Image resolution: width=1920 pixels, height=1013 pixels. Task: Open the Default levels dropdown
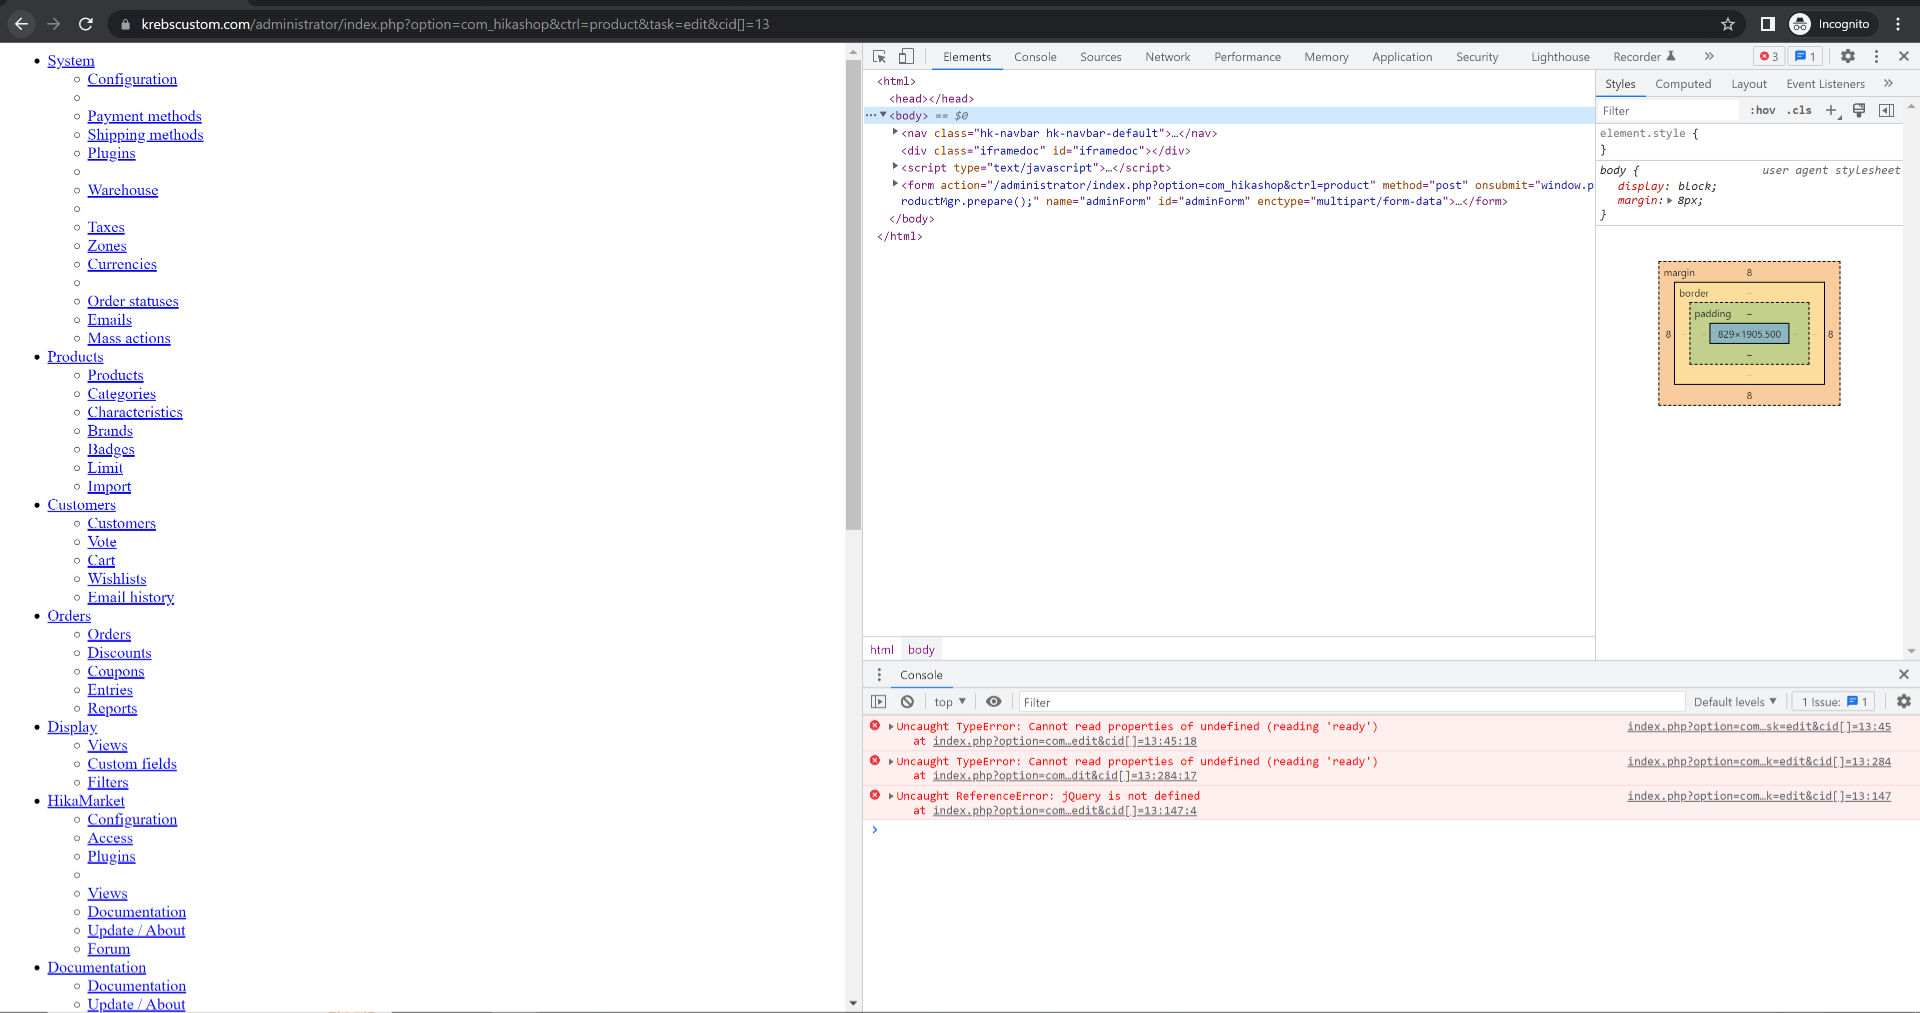(1734, 702)
